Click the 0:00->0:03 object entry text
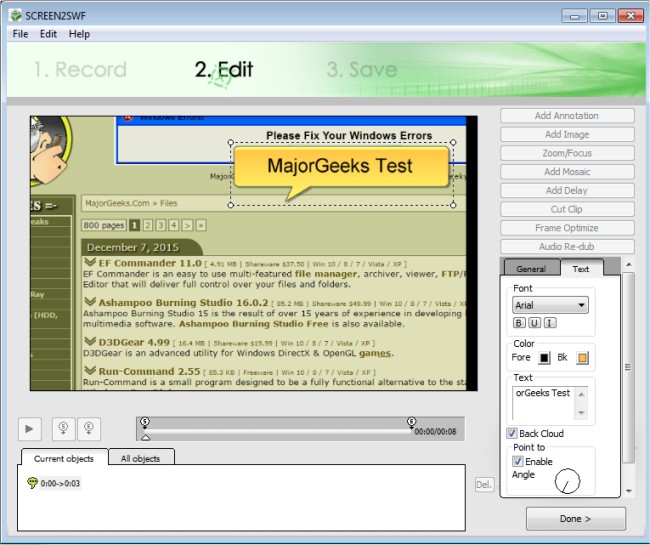 coord(61,483)
